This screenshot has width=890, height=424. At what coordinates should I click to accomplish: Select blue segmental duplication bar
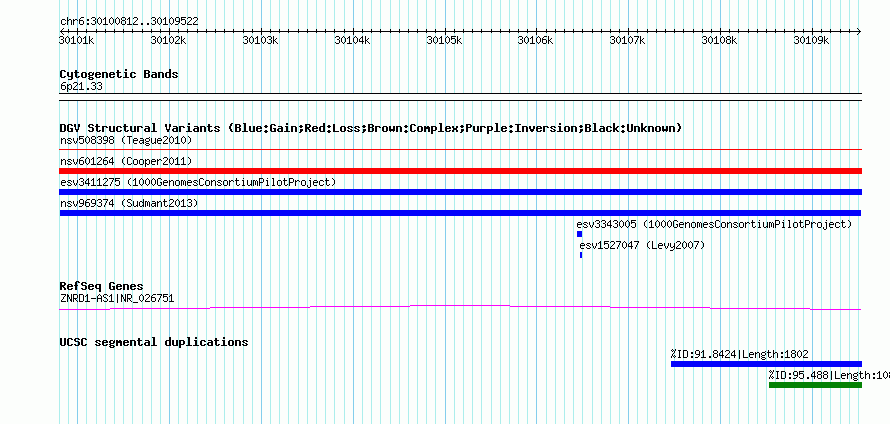(766, 364)
